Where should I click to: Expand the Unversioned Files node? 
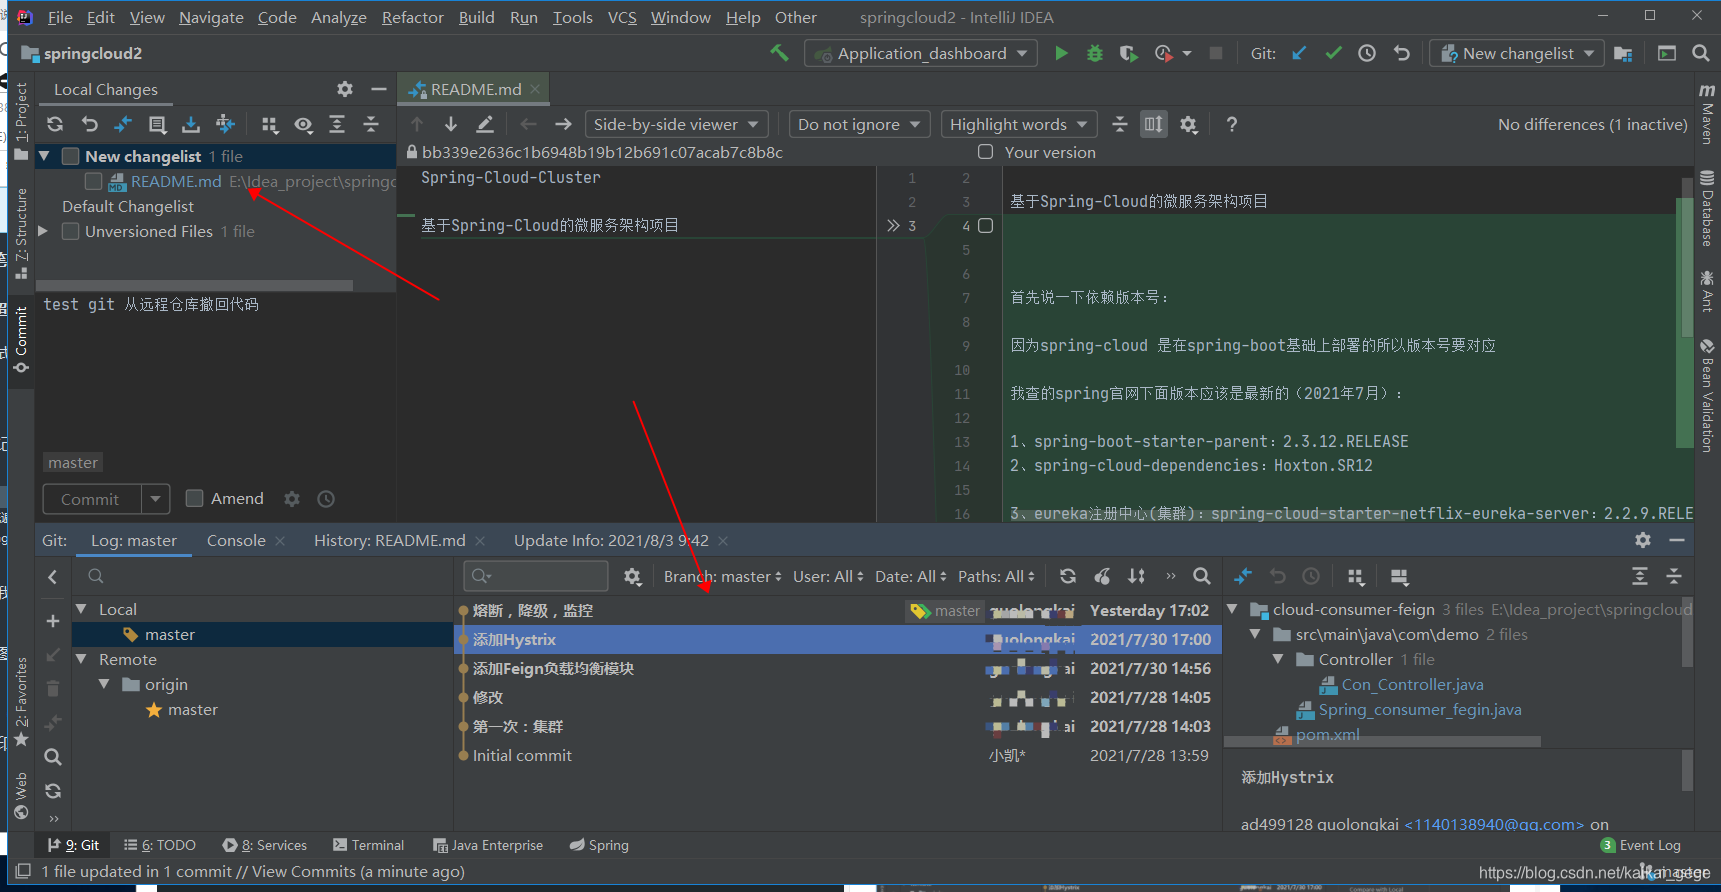tap(43, 231)
